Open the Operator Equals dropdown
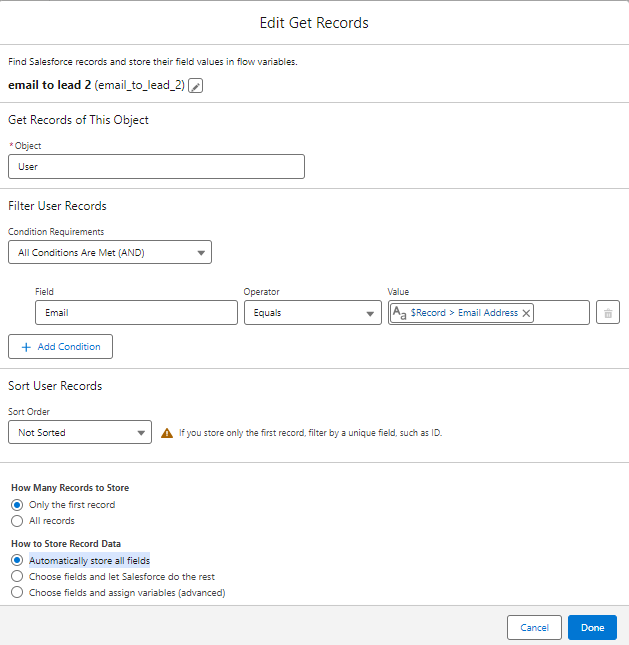 [x=312, y=313]
